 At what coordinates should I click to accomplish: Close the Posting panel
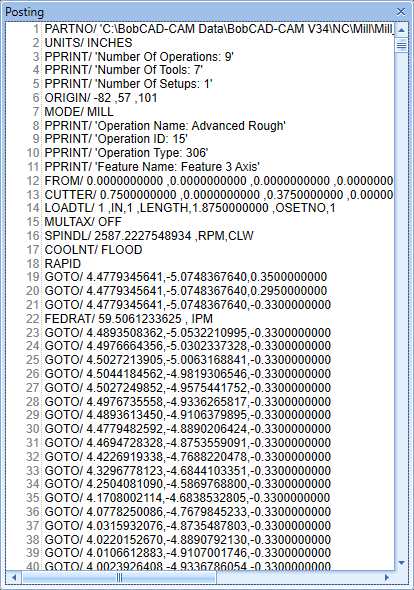coord(401,12)
